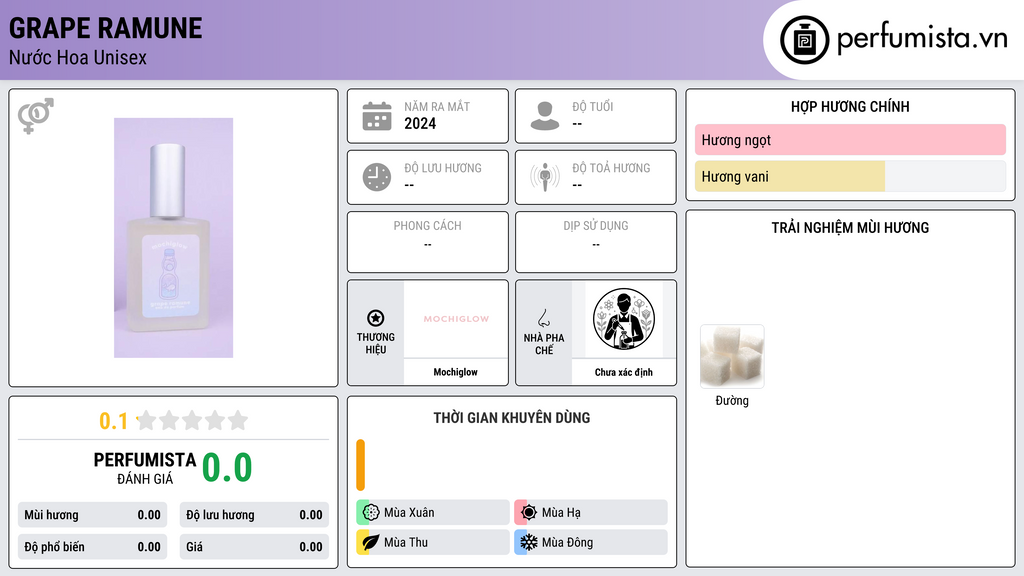Click the sillage icon beside Độ toả hương
1024x576 pixels.
[545, 177]
